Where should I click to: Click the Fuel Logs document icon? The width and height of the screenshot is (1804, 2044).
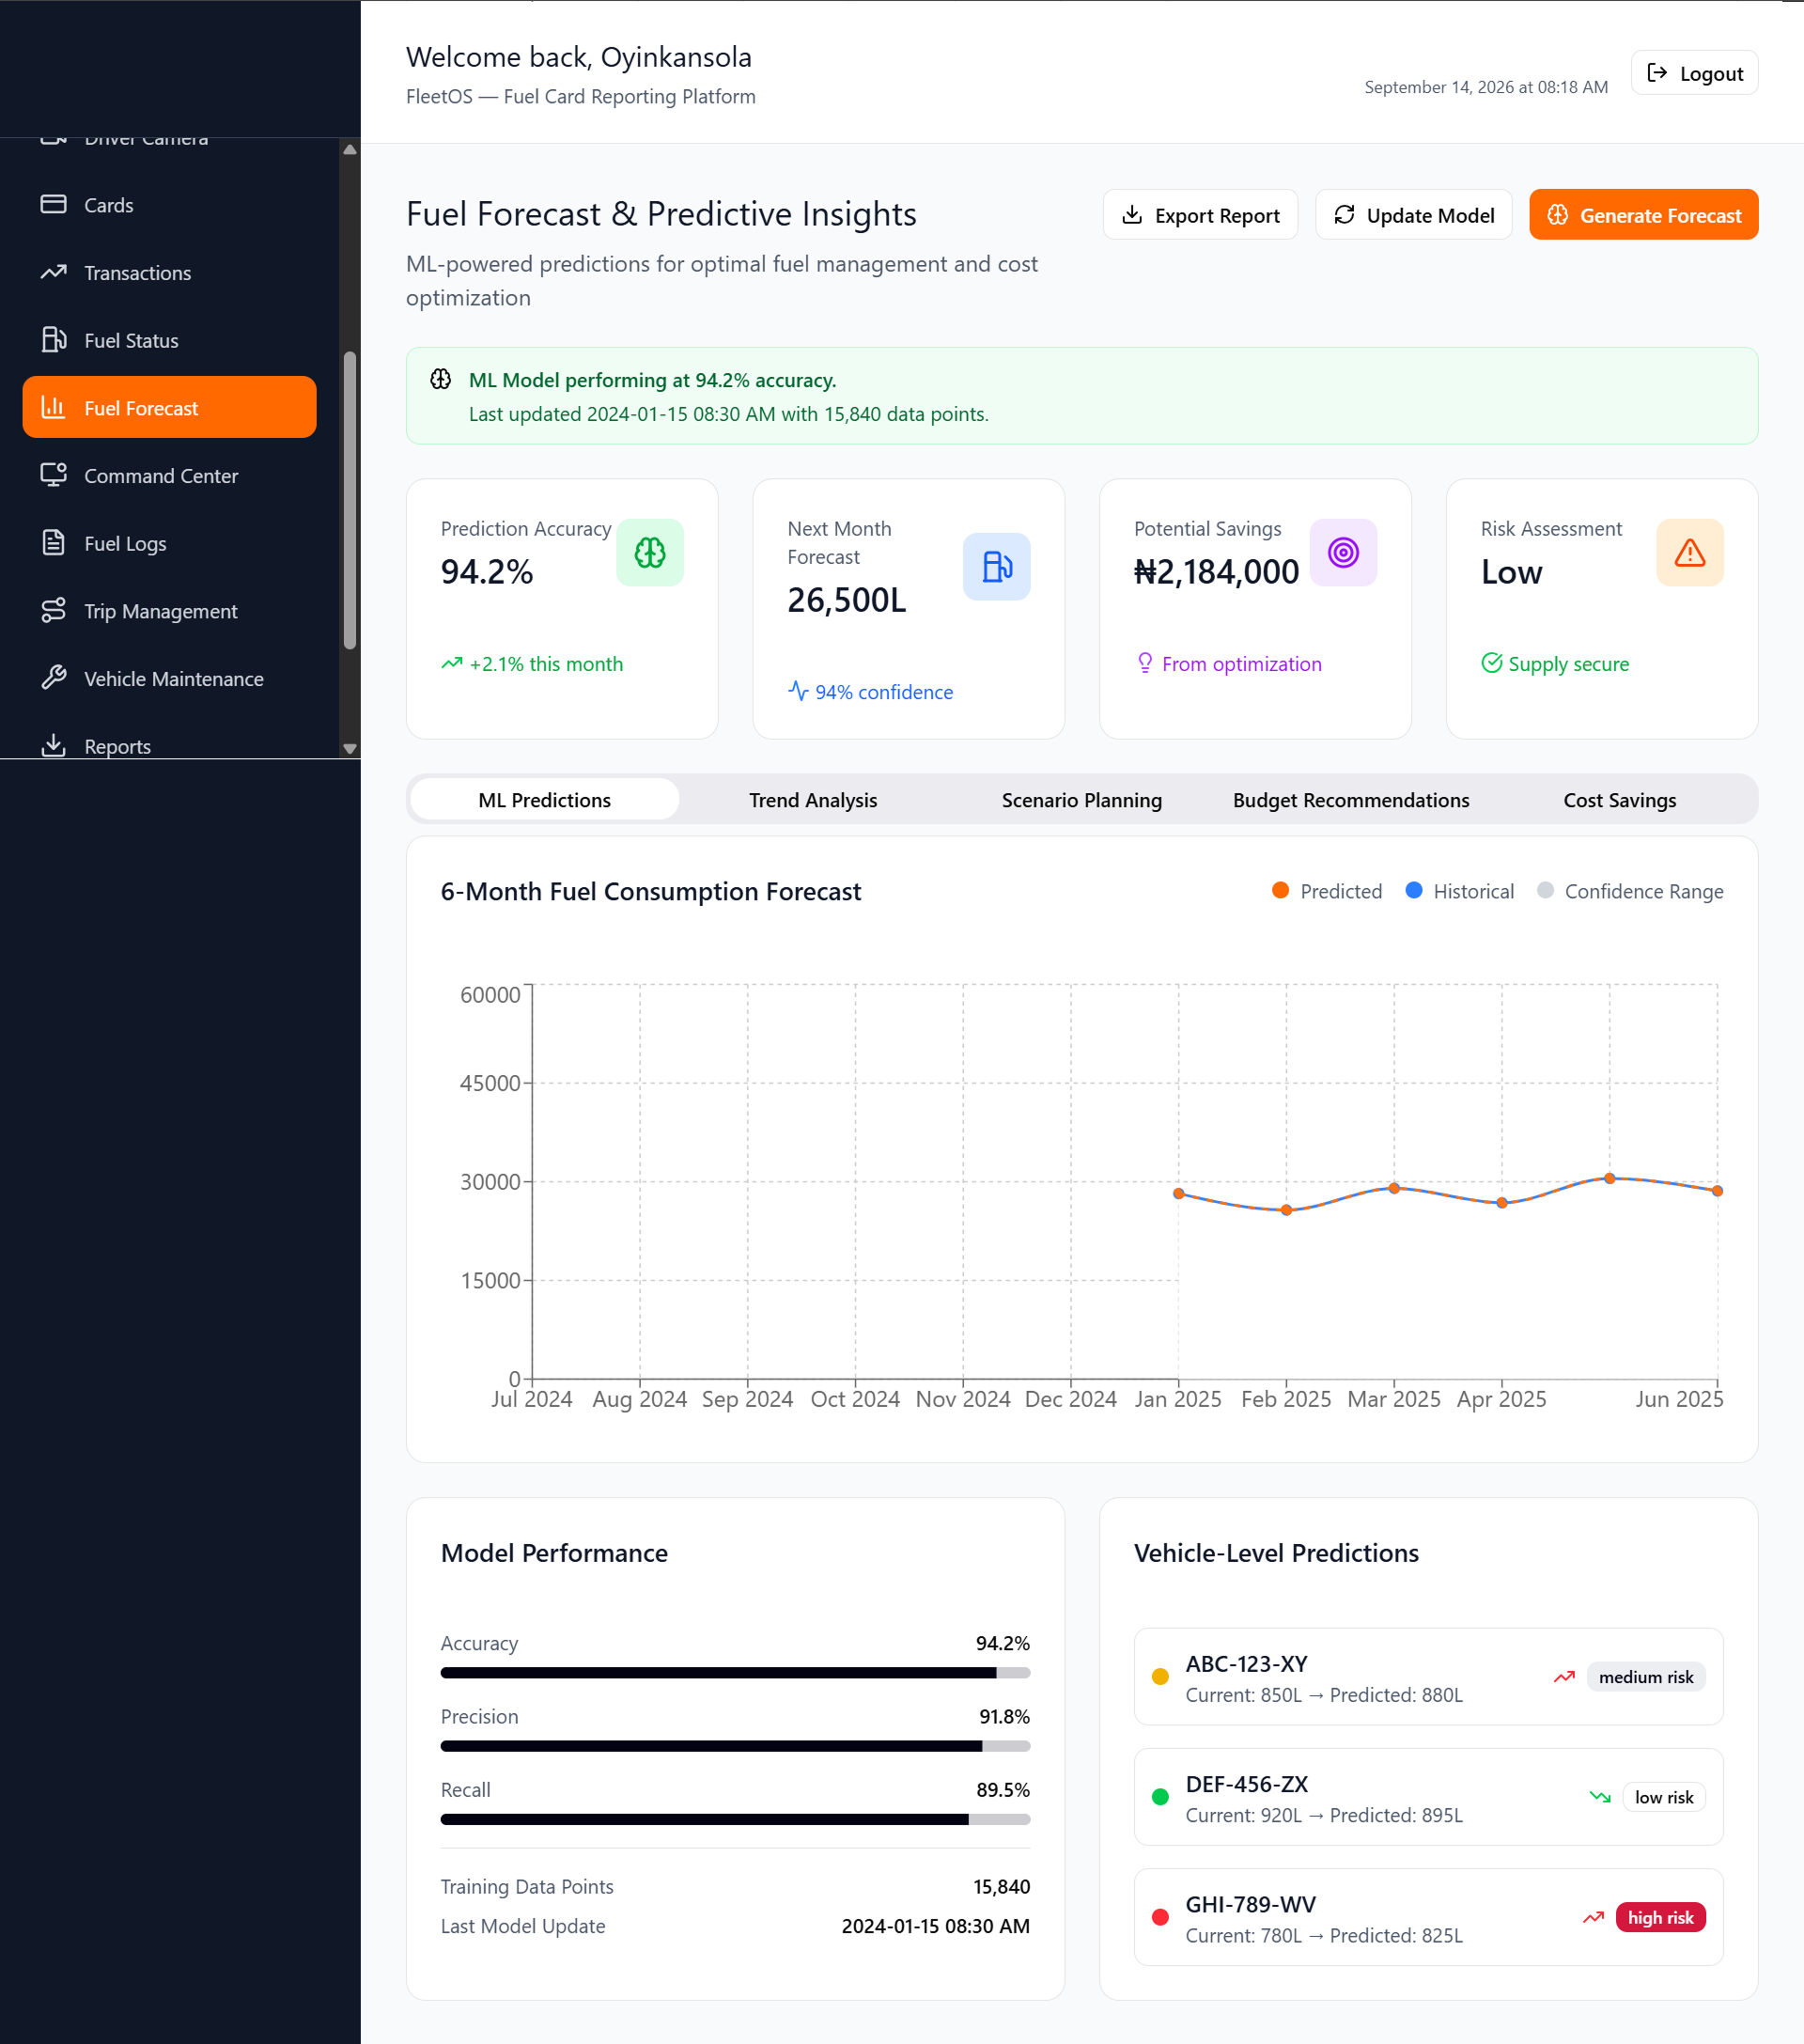(53, 543)
